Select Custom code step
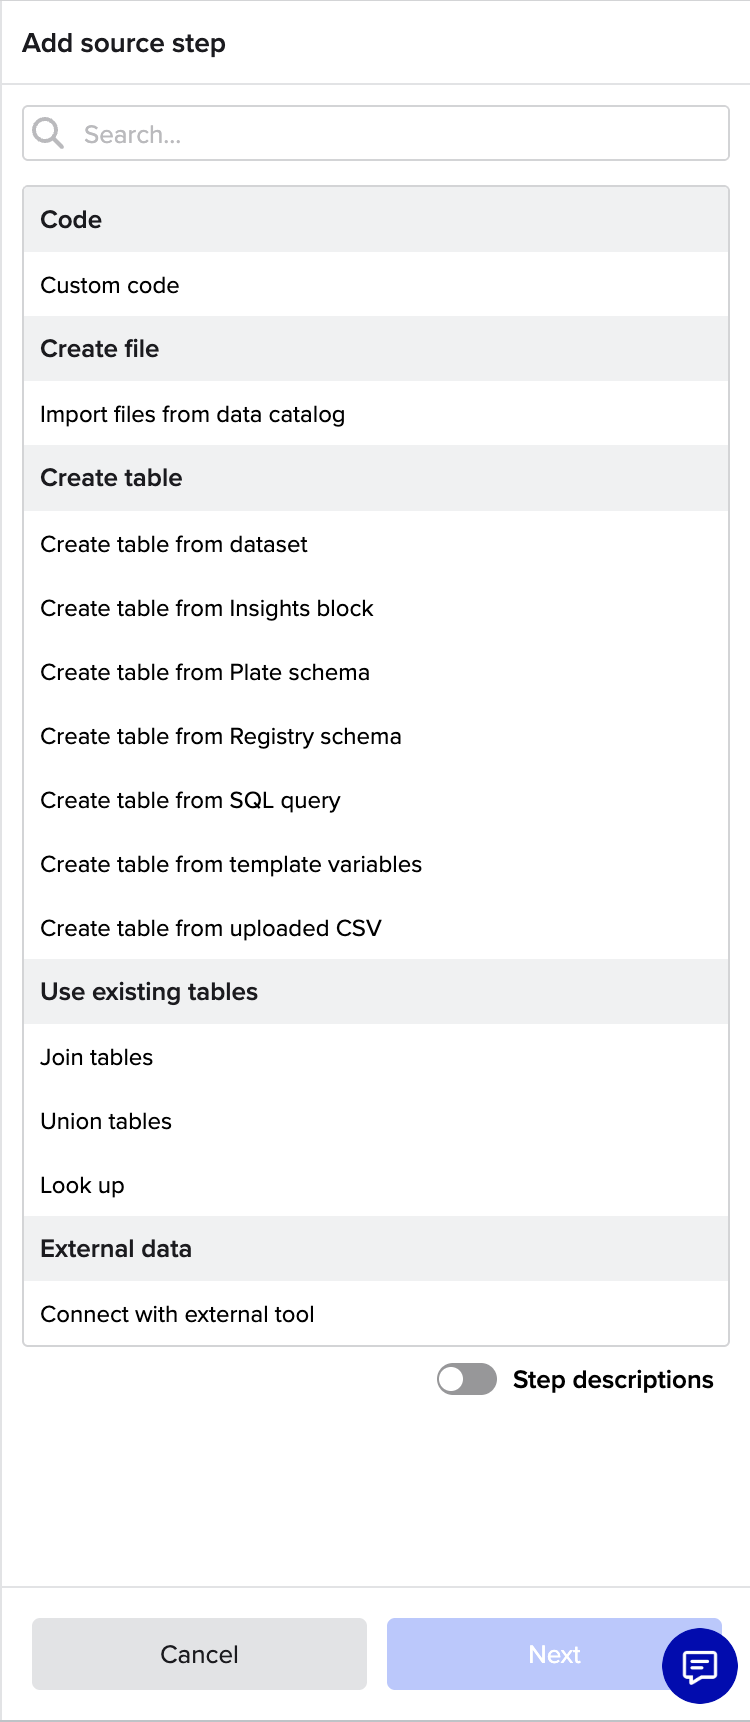The width and height of the screenshot is (750, 1722). [x=376, y=285]
